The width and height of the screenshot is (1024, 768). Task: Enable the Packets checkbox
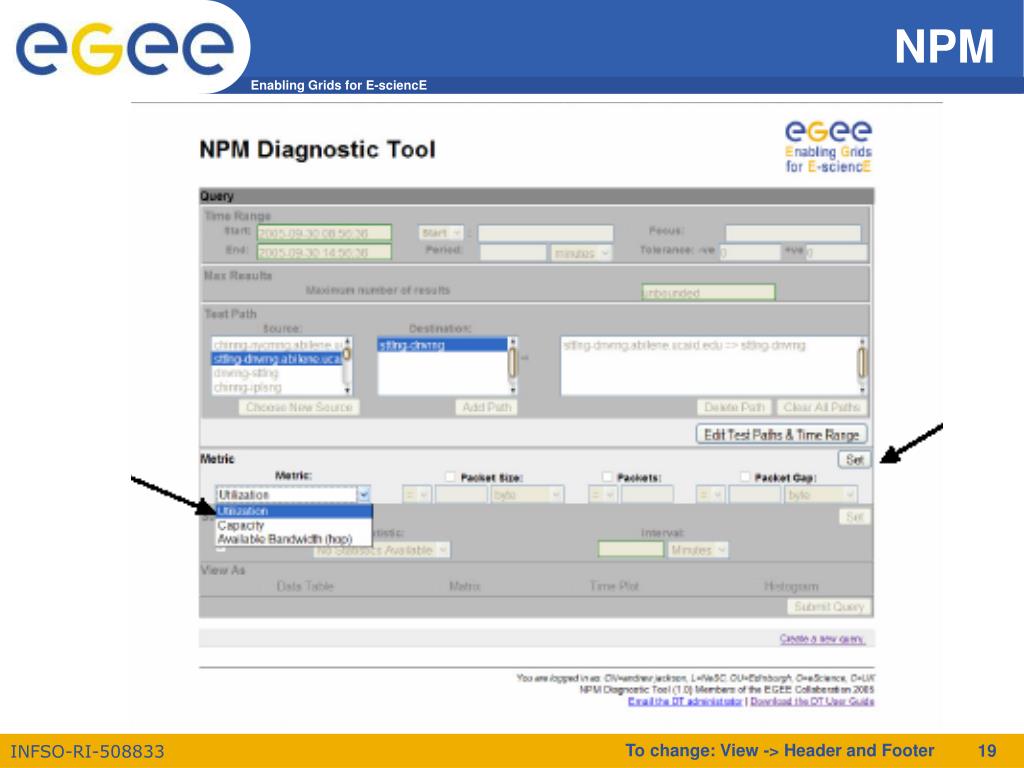pos(607,477)
